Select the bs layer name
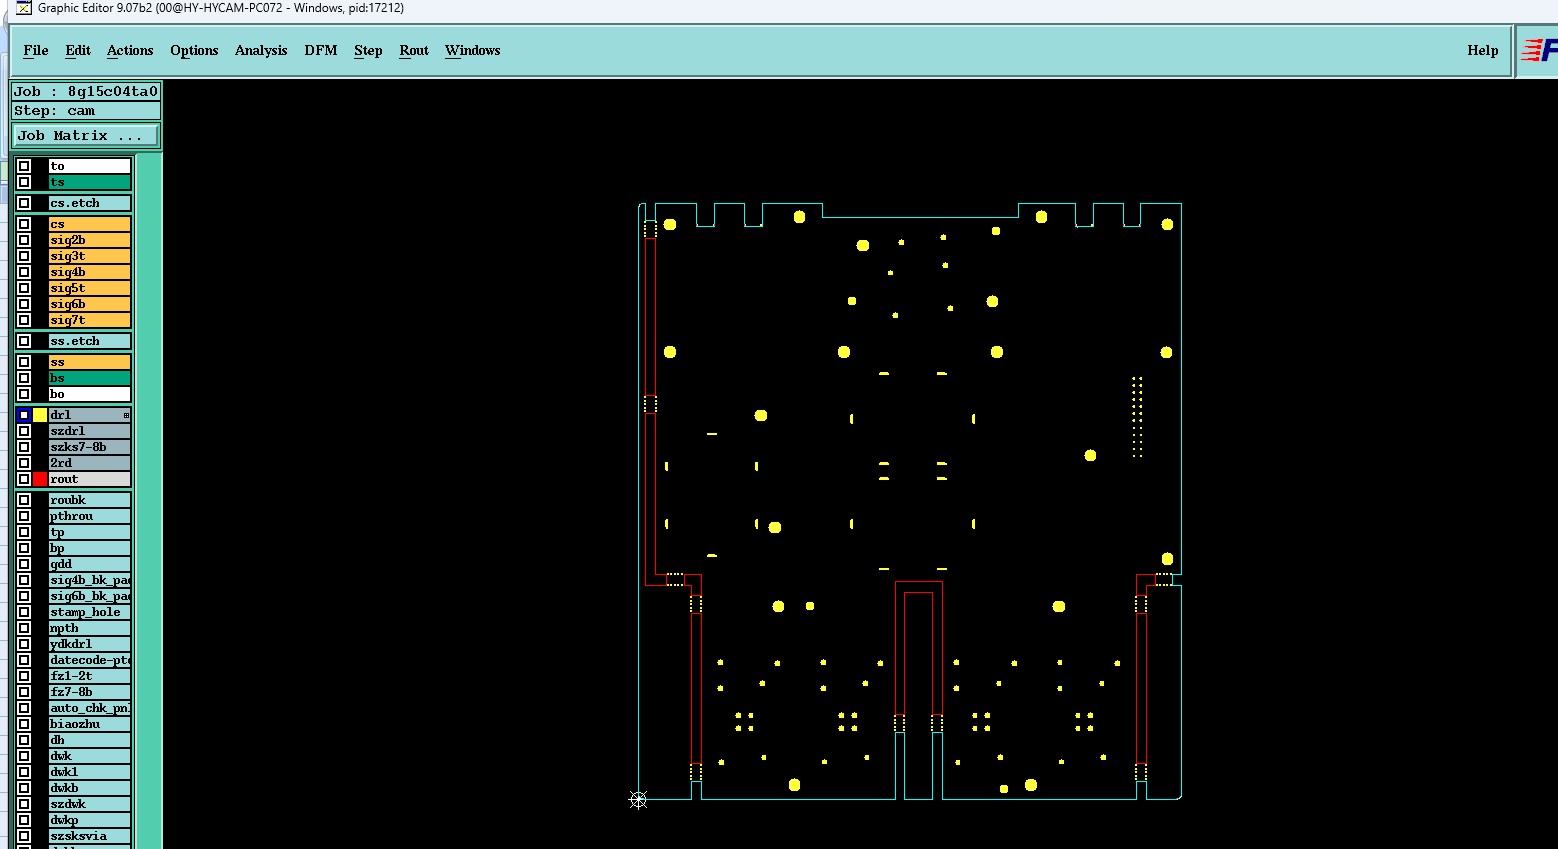This screenshot has width=1558, height=849. (90, 378)
